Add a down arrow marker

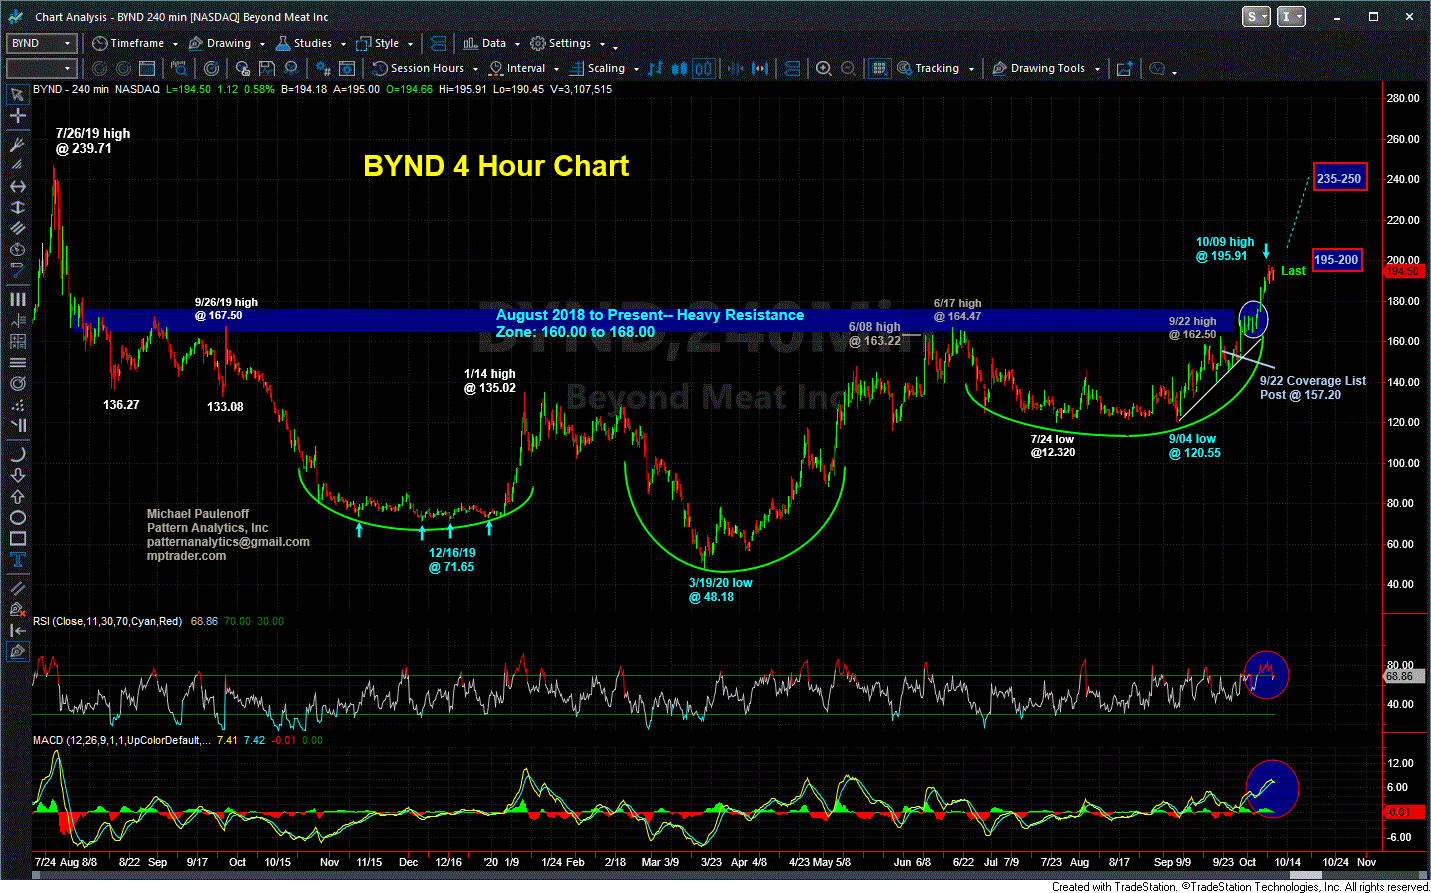(x=17, y=475)
